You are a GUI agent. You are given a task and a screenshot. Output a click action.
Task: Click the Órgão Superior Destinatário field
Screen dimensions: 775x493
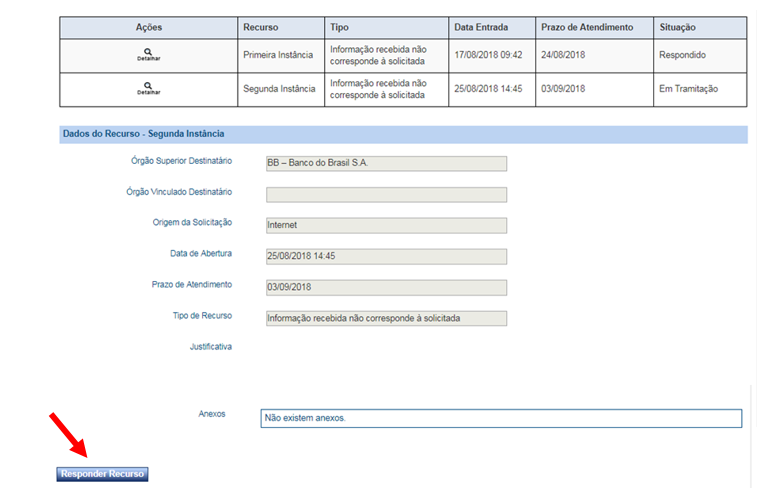[x=386, y=164]
